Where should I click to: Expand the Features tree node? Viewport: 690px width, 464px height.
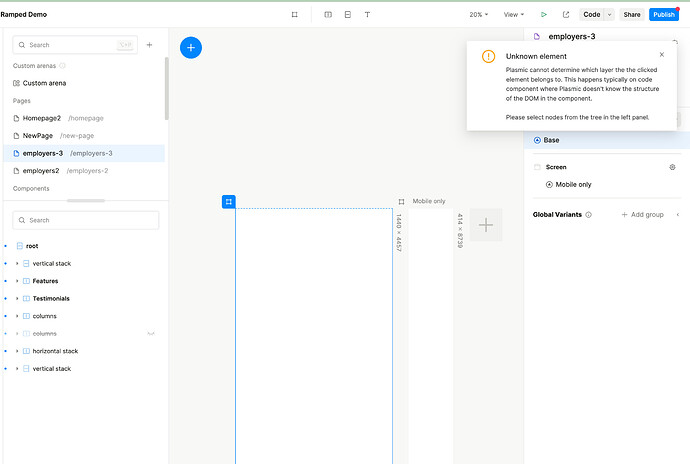coord(17,281)
